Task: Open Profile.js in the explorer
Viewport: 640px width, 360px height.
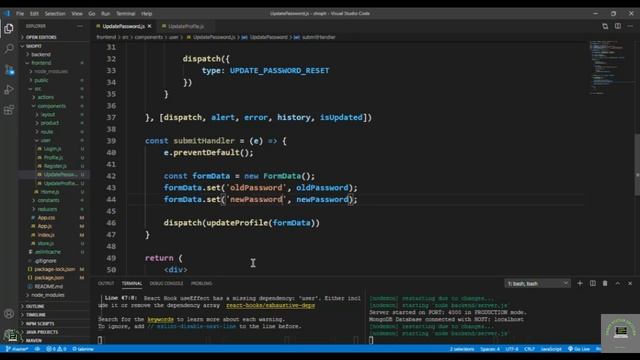Action: (53, 158)
